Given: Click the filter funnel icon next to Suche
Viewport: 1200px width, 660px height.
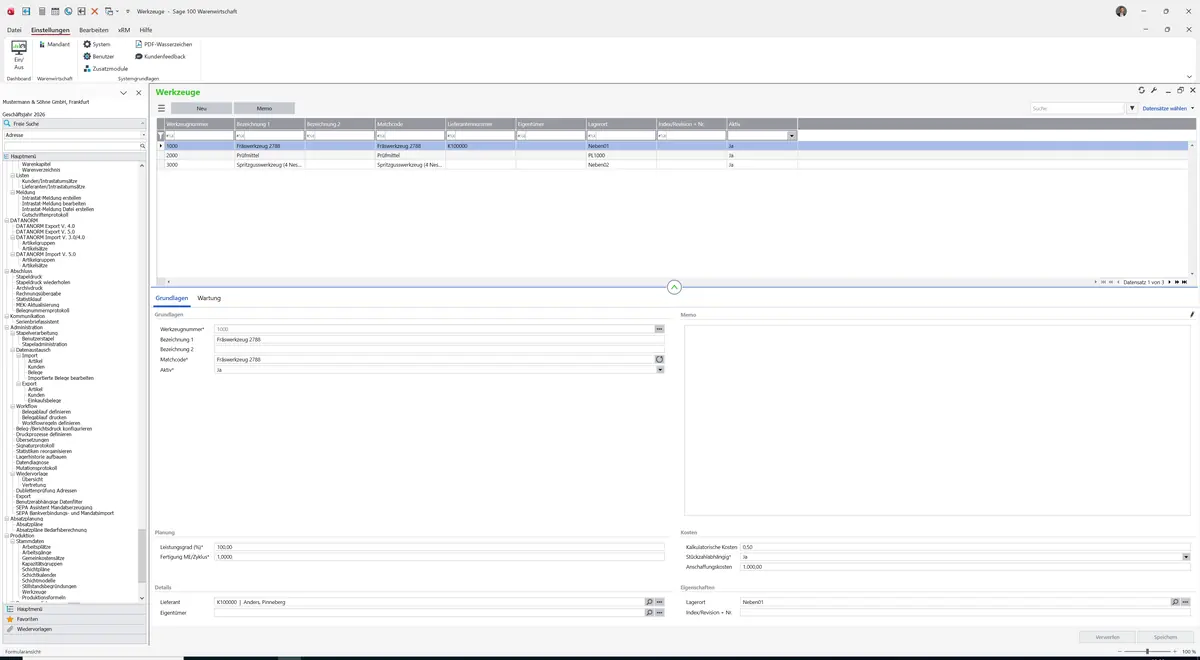Looking at the screenshot, I should (x=1133, y=108).
